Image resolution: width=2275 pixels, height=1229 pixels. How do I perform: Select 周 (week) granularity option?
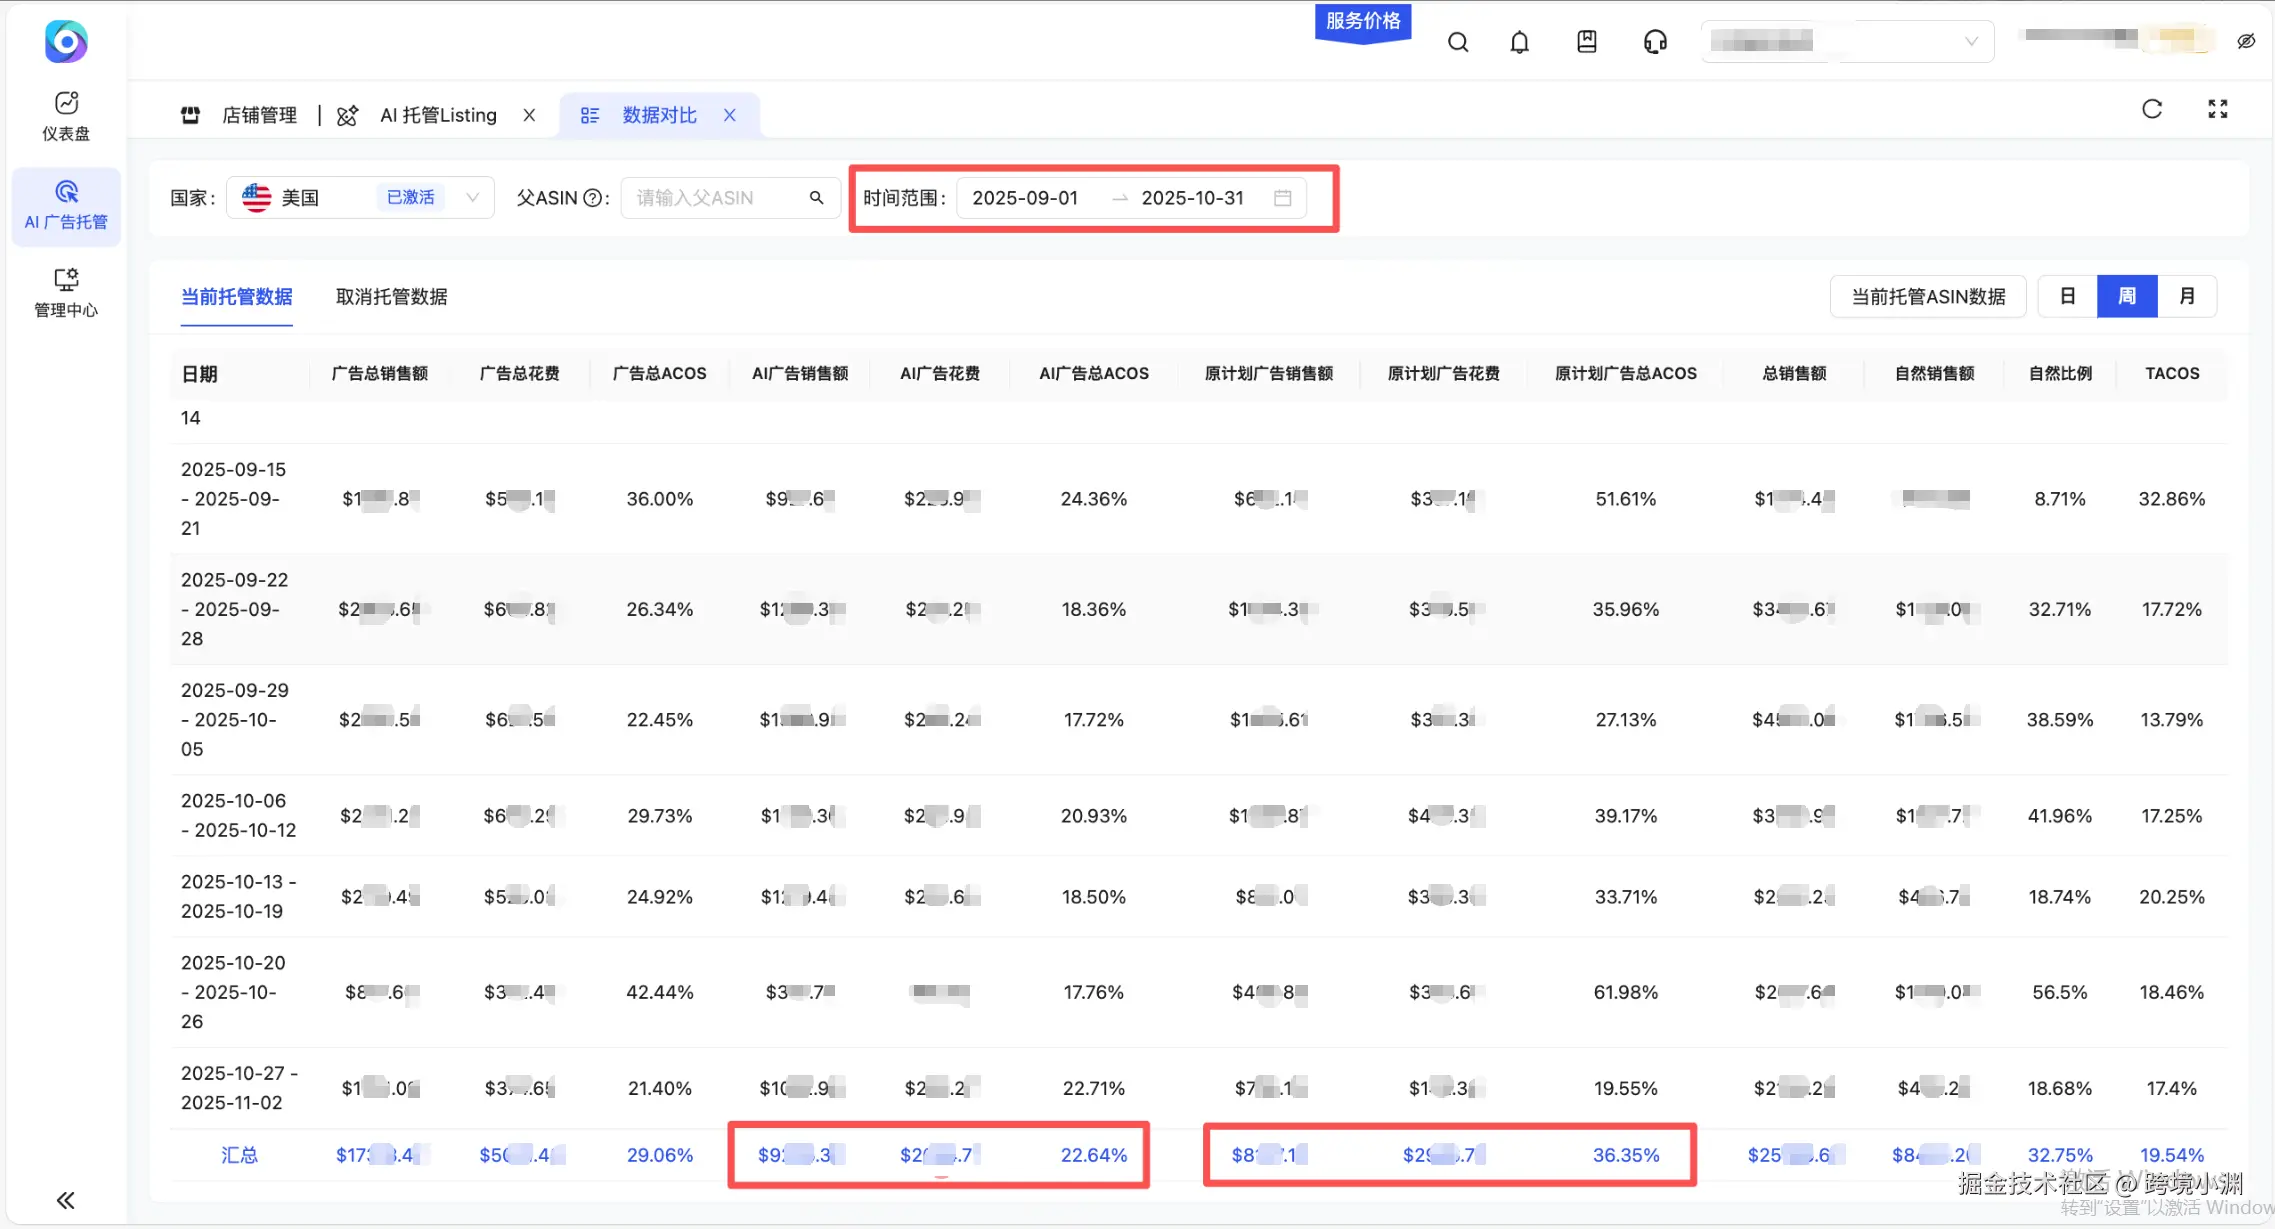pos(2127,296)
